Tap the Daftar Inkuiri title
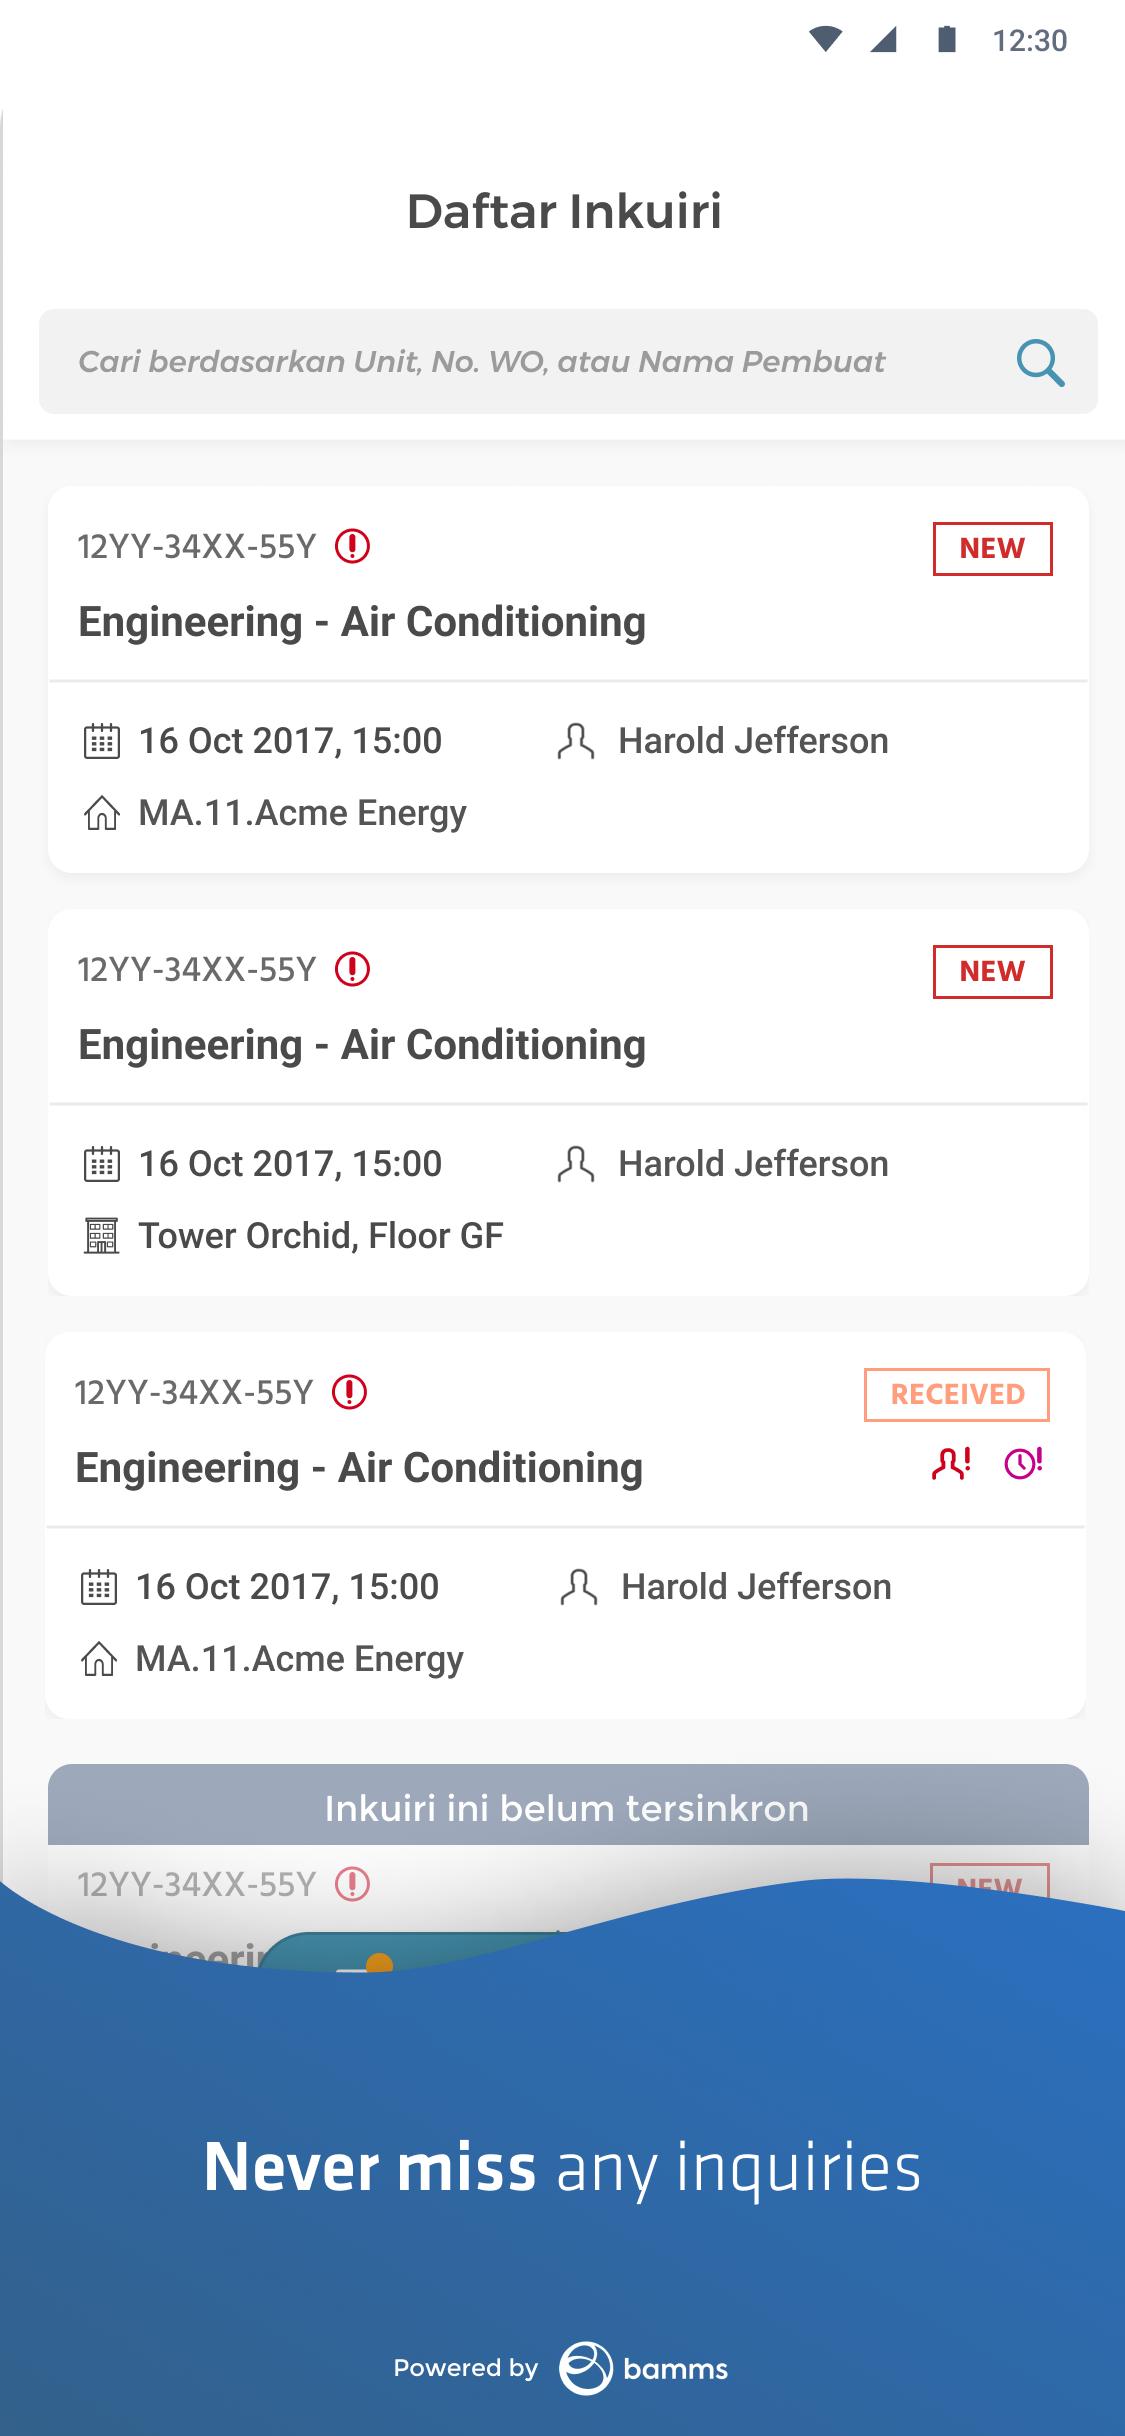Viewport: 1125px width, 2436px height. (564, 211)
